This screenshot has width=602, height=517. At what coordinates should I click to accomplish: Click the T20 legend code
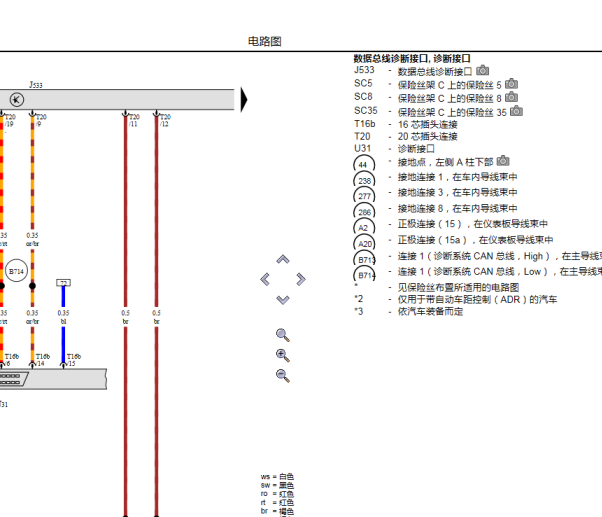pyautogui.click(x=362, y=136)
